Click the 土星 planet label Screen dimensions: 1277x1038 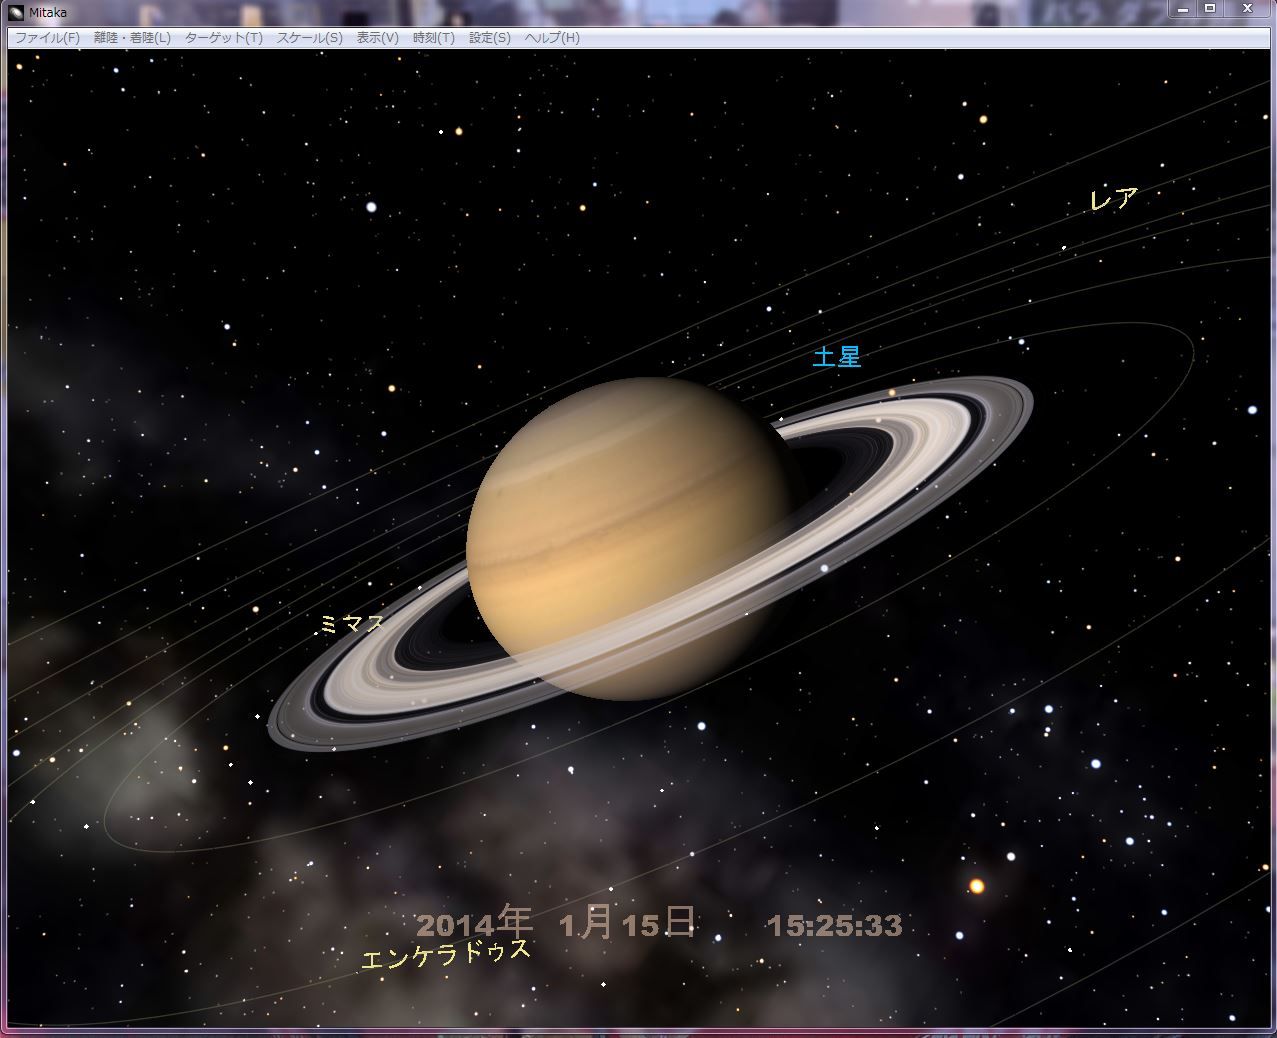(x=837, y=357)
